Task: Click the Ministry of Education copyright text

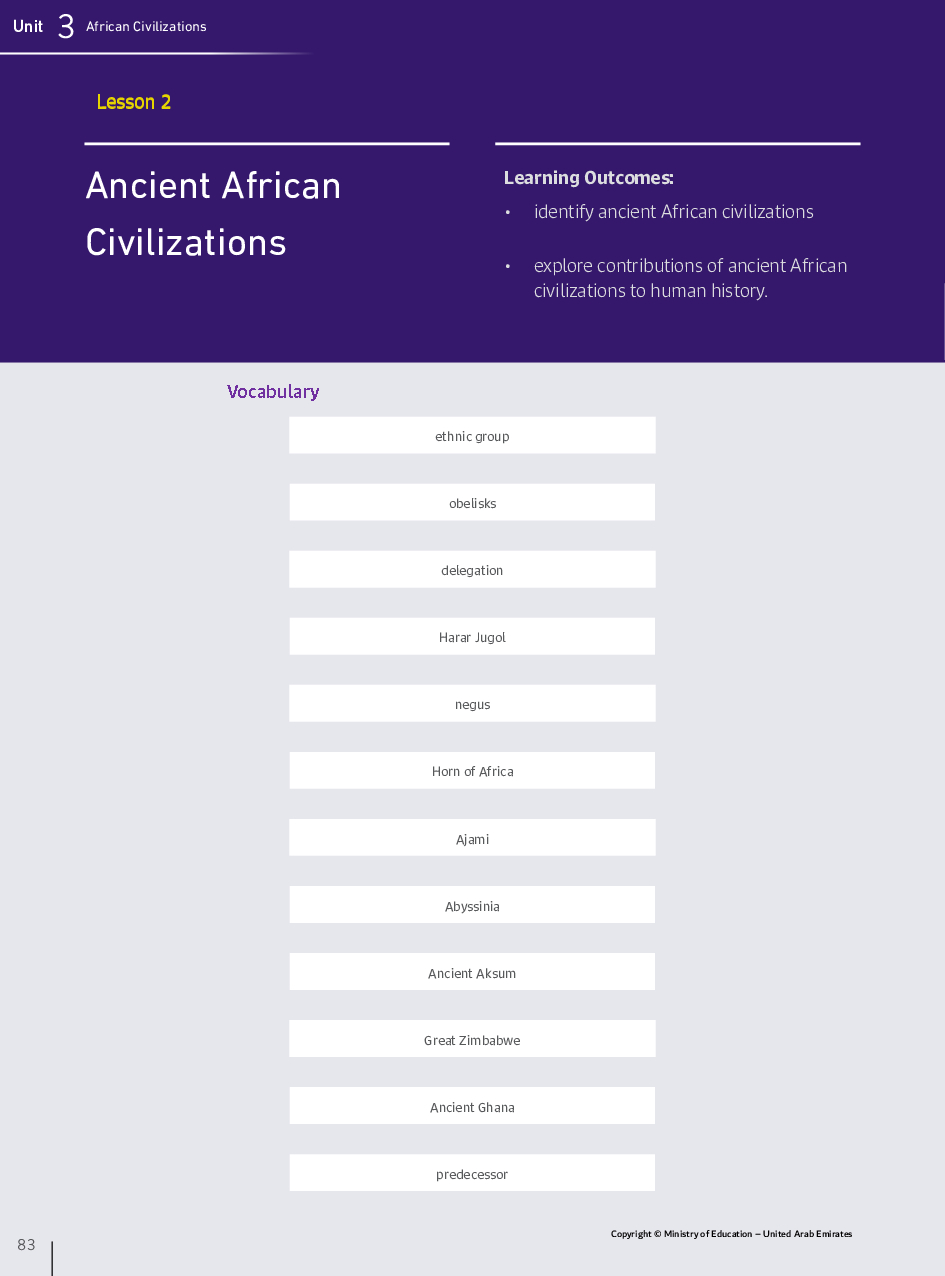Action: coord(731,1234)
